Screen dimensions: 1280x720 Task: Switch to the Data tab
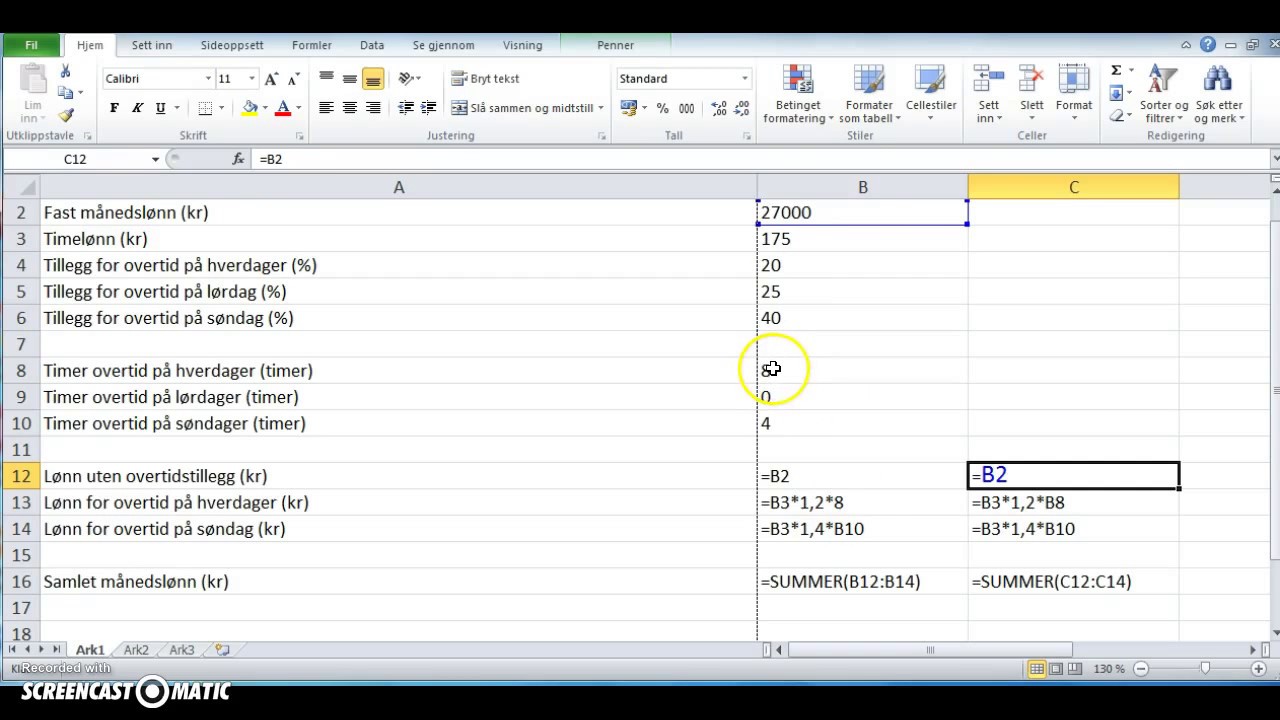tap(372, 45)
